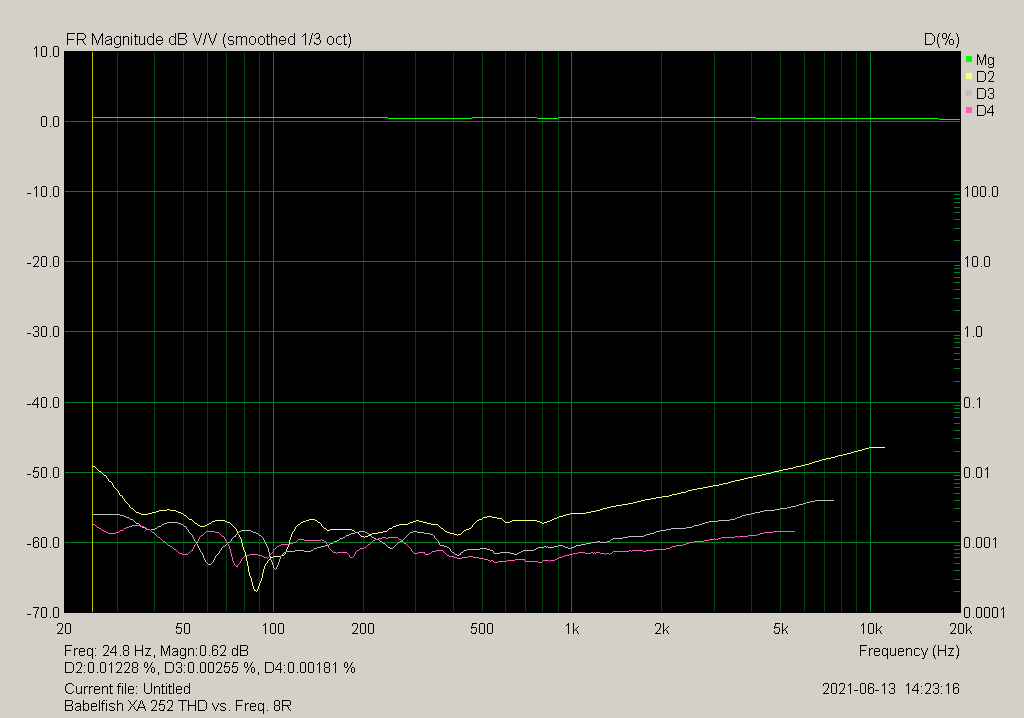Click the 2021-06-13 14:23:16 timestamp

[x=890, y=689]
